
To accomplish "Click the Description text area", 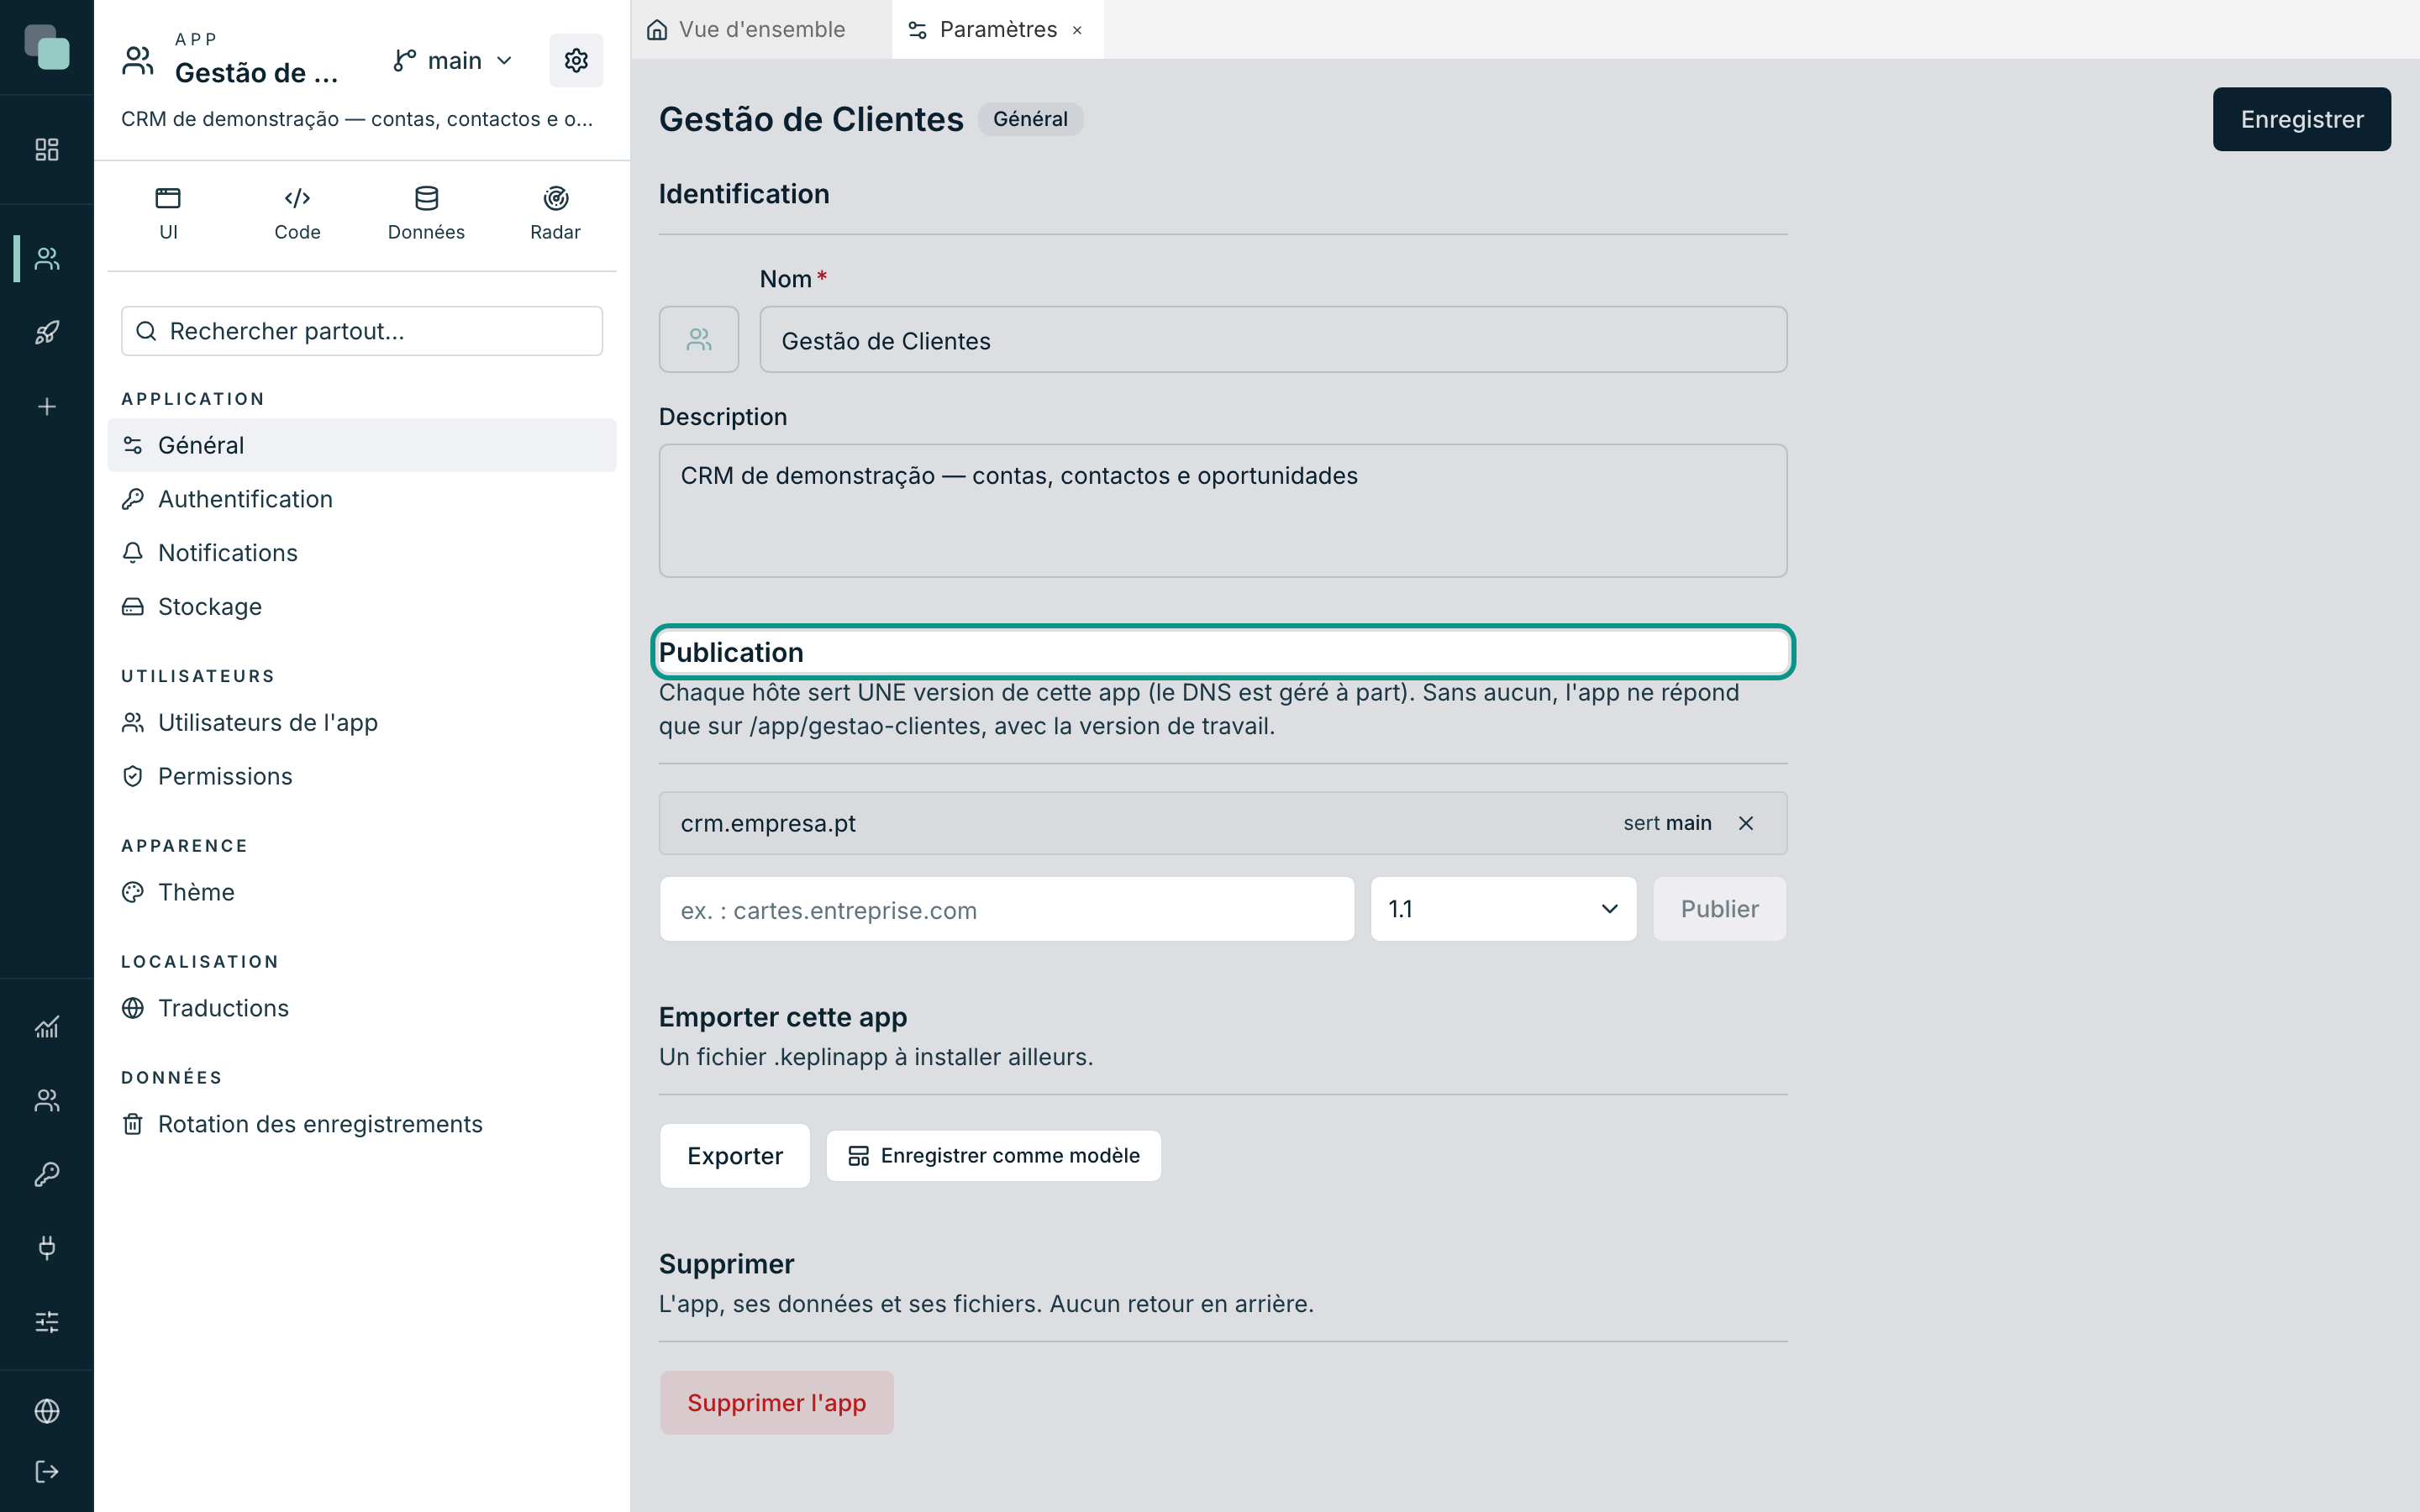I will [x=1223, y=510].
